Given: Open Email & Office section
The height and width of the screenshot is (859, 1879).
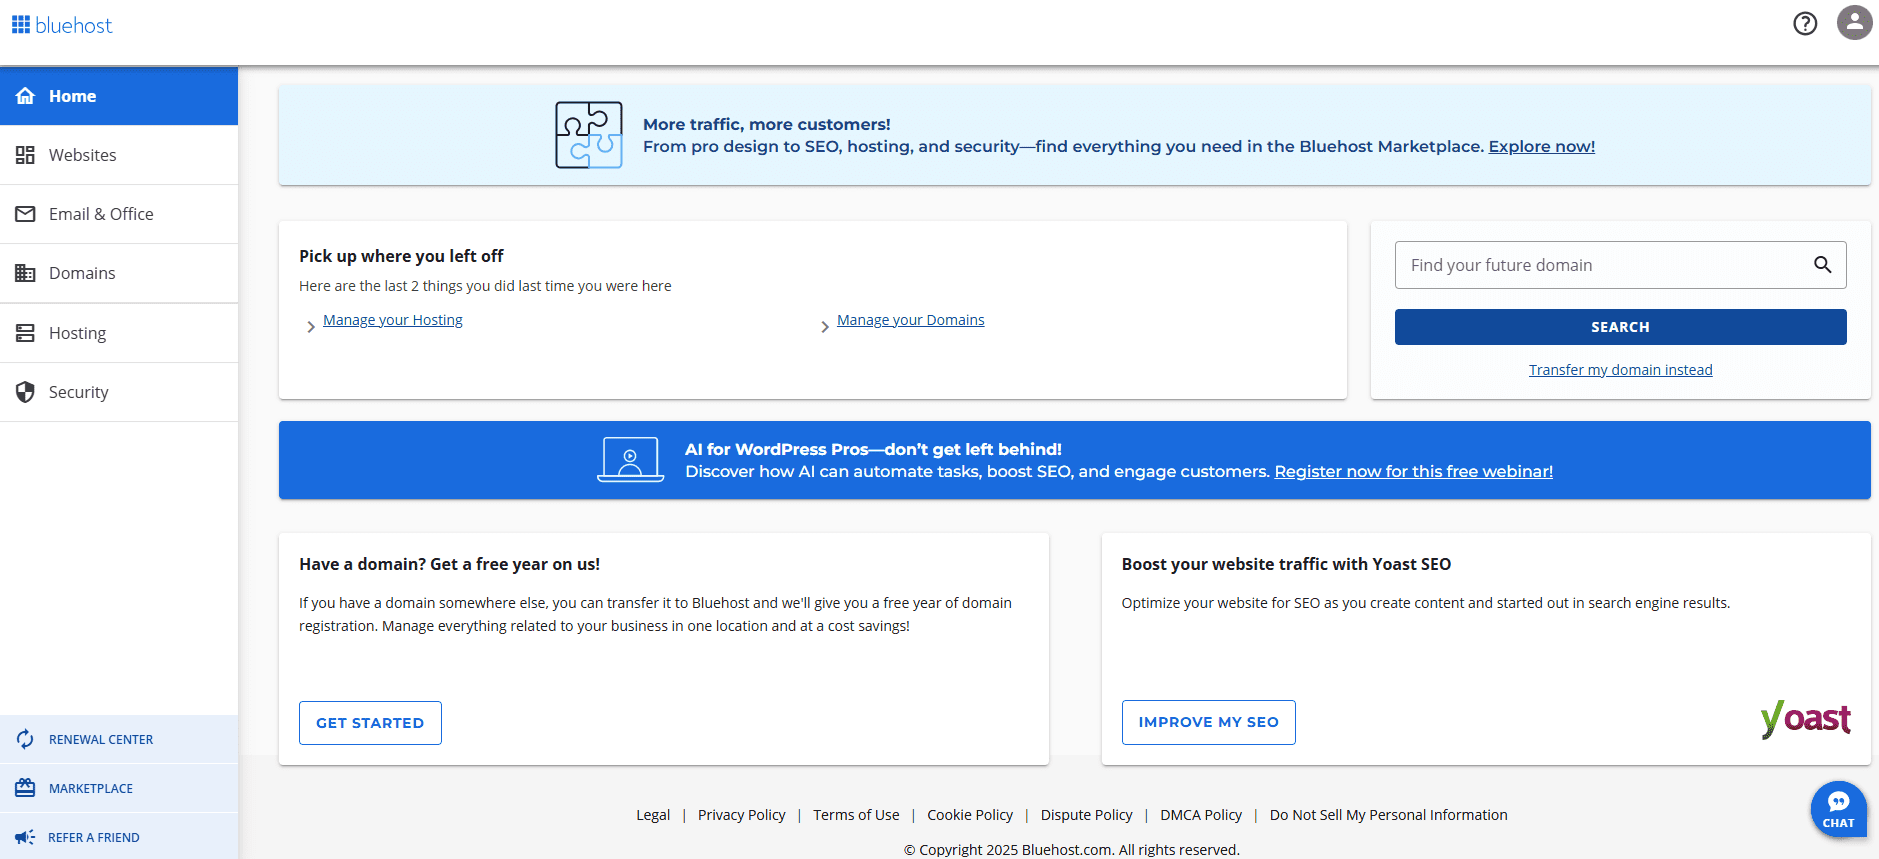Looking at the screenshot, I should click(x=119, y=214).
